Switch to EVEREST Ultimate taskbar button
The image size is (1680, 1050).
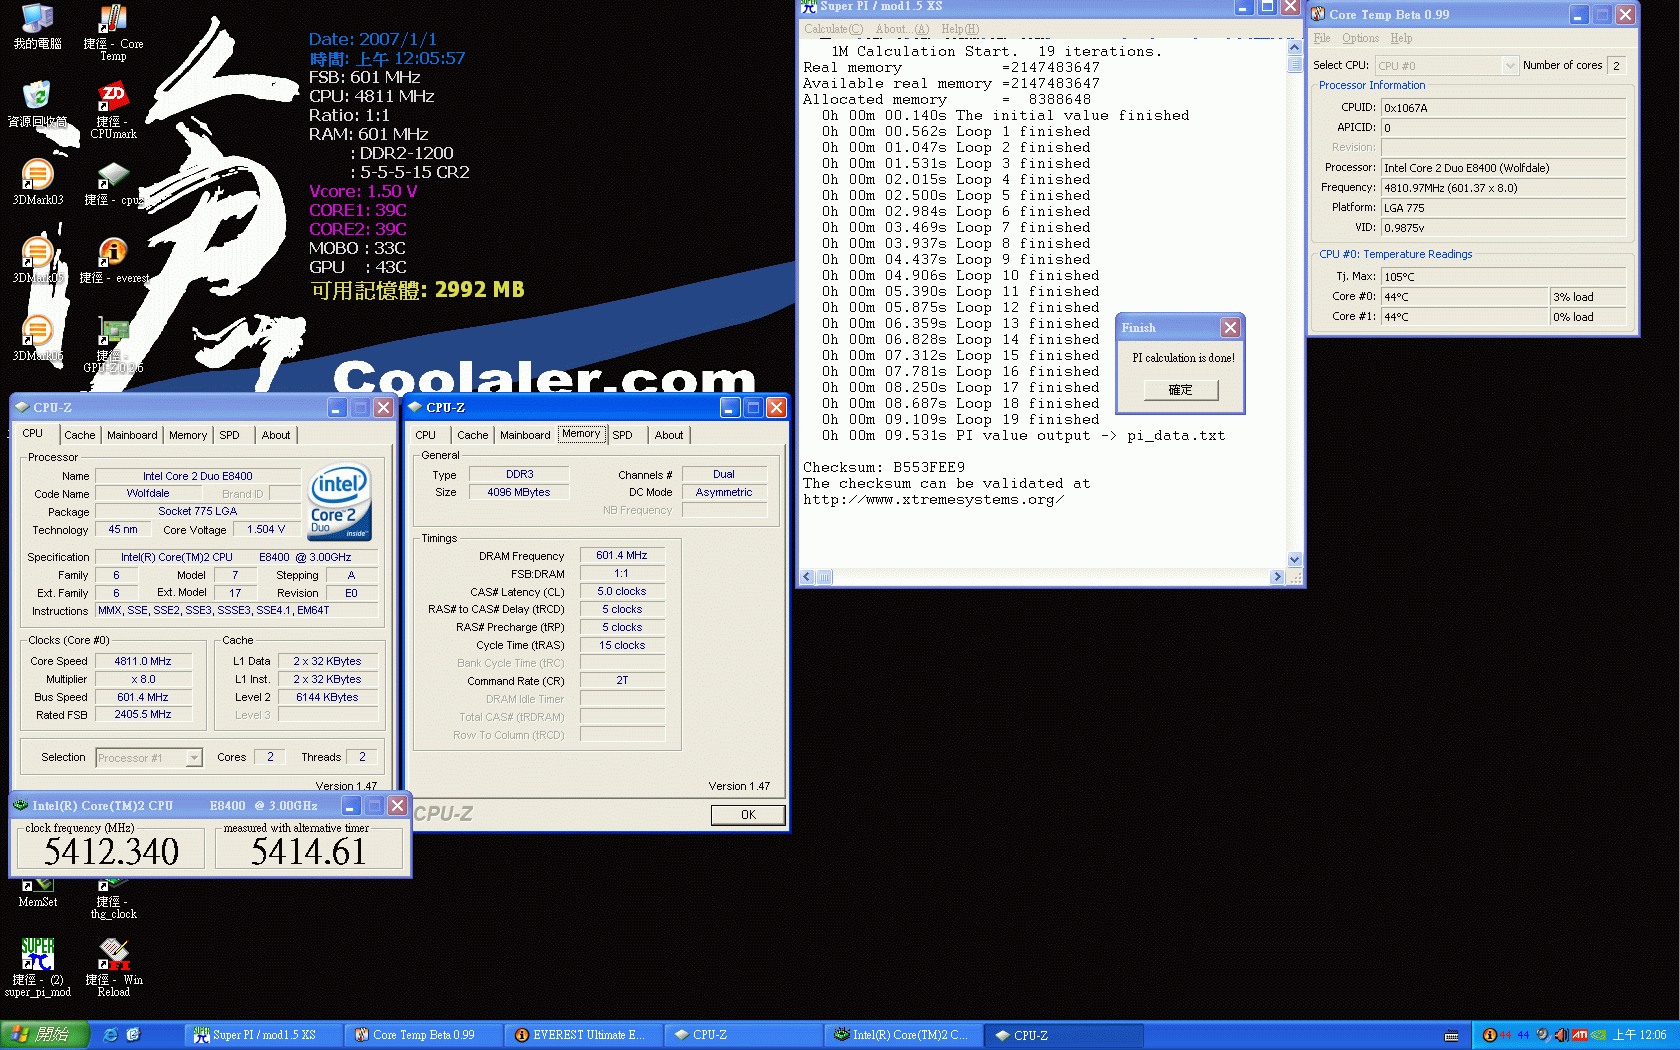click(584, 1035)
